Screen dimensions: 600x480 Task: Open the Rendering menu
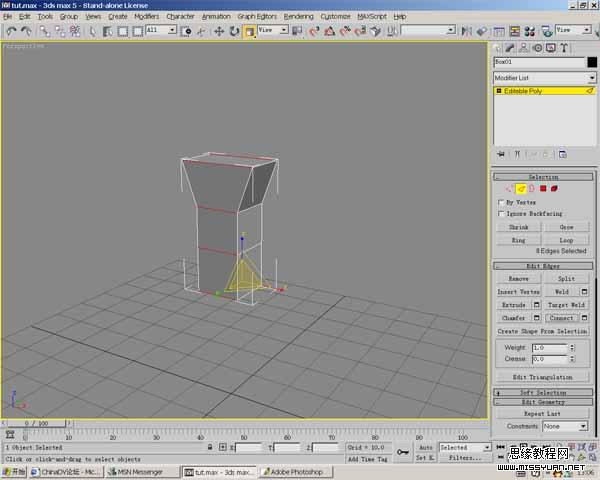(298, 16)
